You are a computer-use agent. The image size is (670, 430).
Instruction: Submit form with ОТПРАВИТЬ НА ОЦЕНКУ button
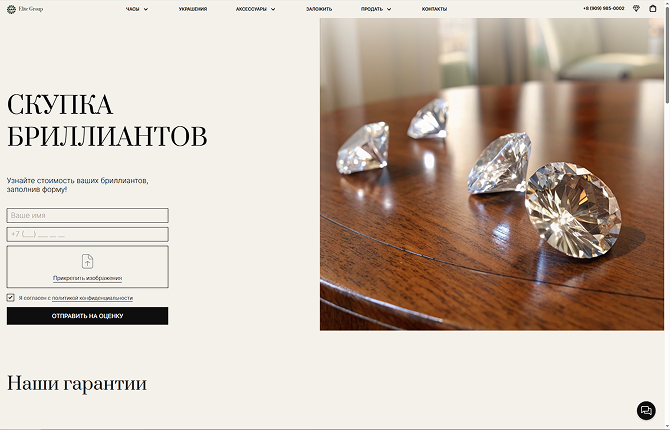[88, 316]
